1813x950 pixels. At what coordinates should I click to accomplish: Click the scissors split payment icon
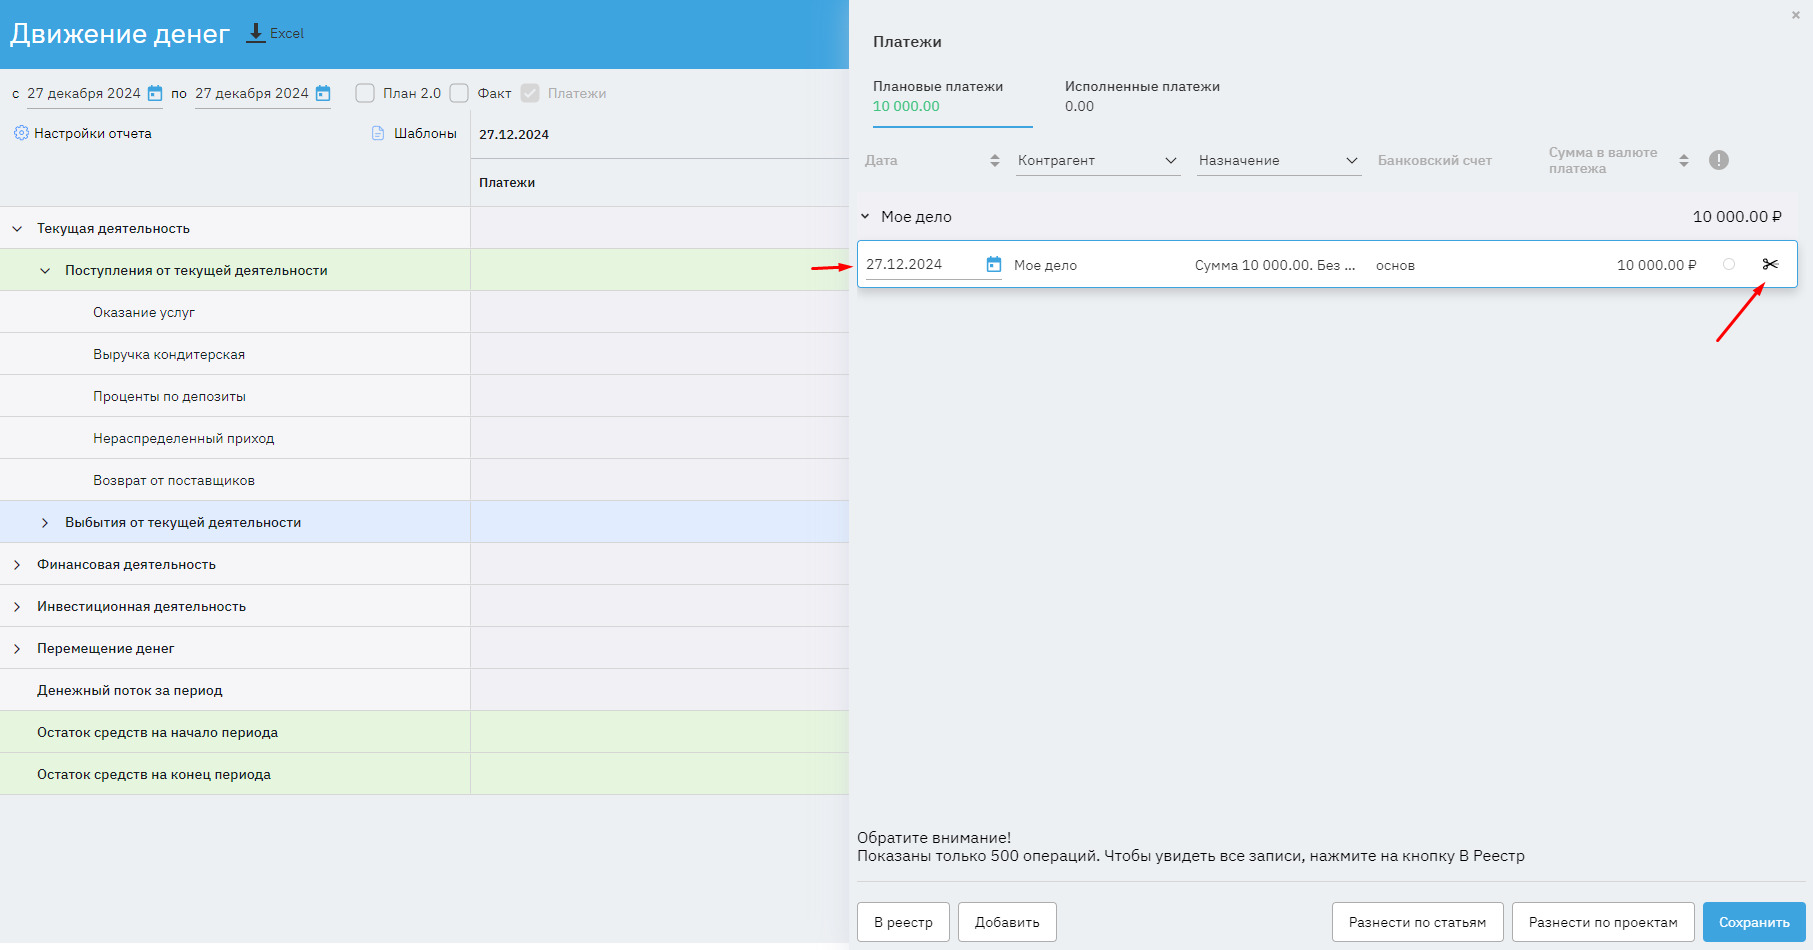tap(1770, 265)
